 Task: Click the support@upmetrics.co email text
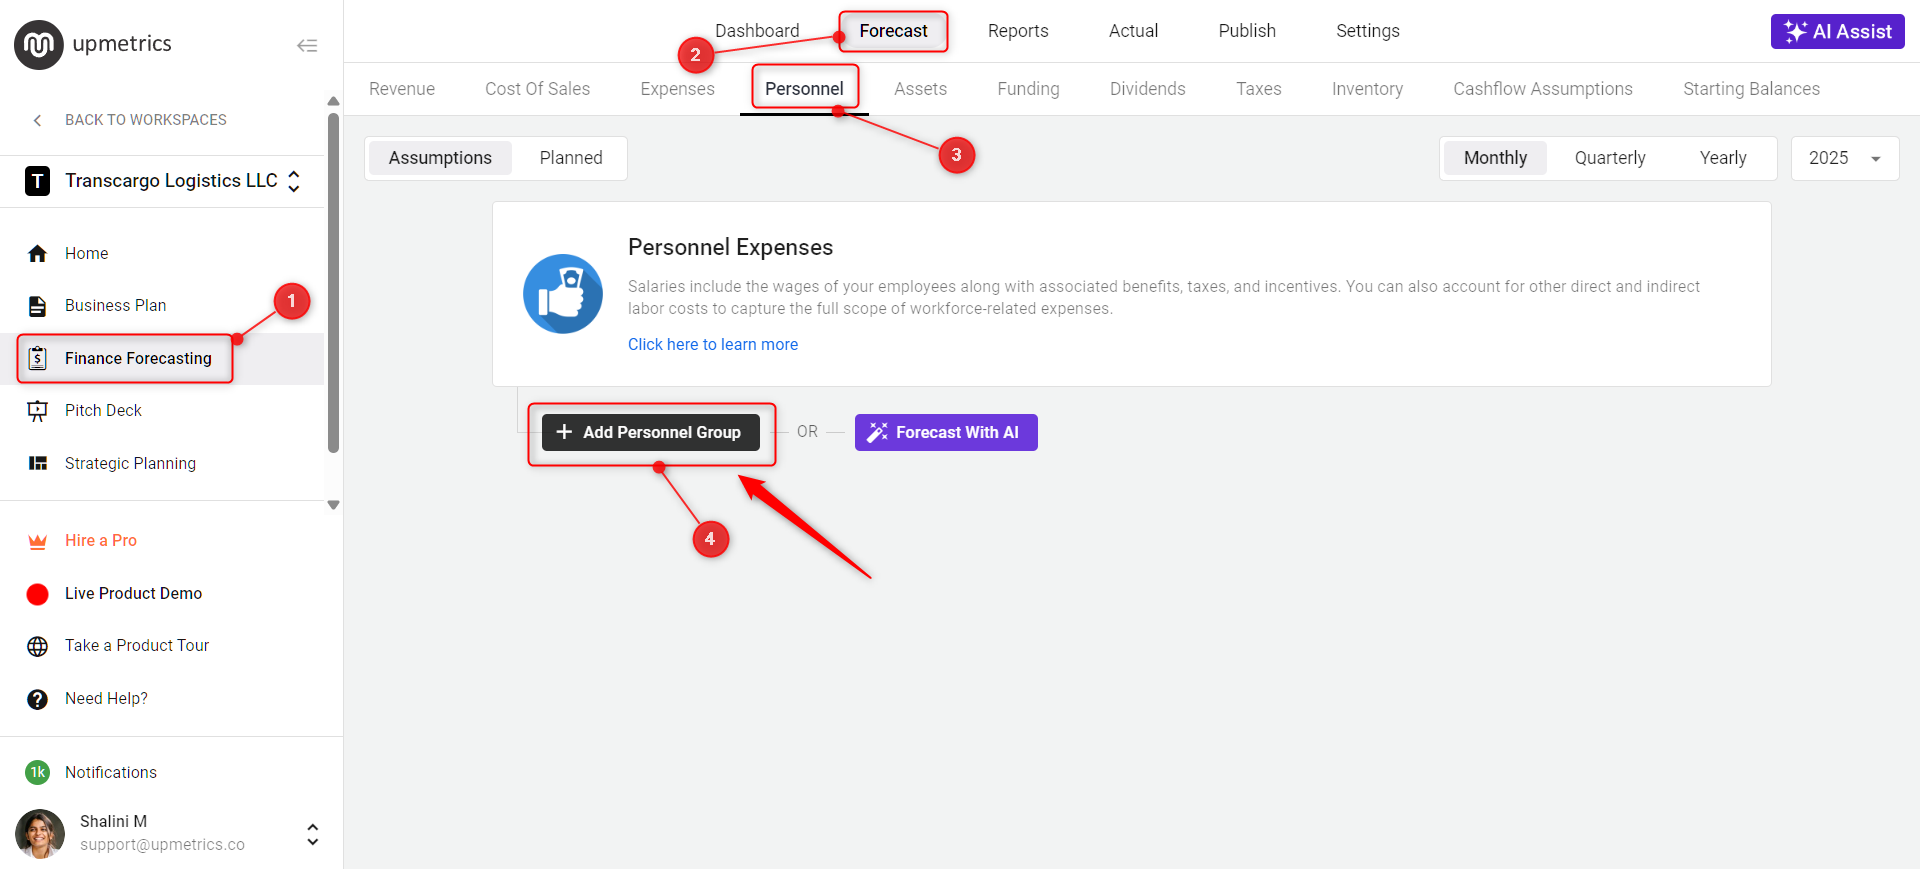pos(162,844)
